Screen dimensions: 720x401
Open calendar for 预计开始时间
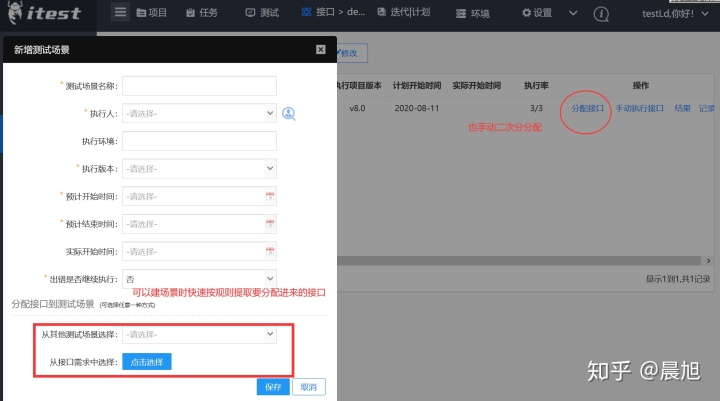click(270, 196)
